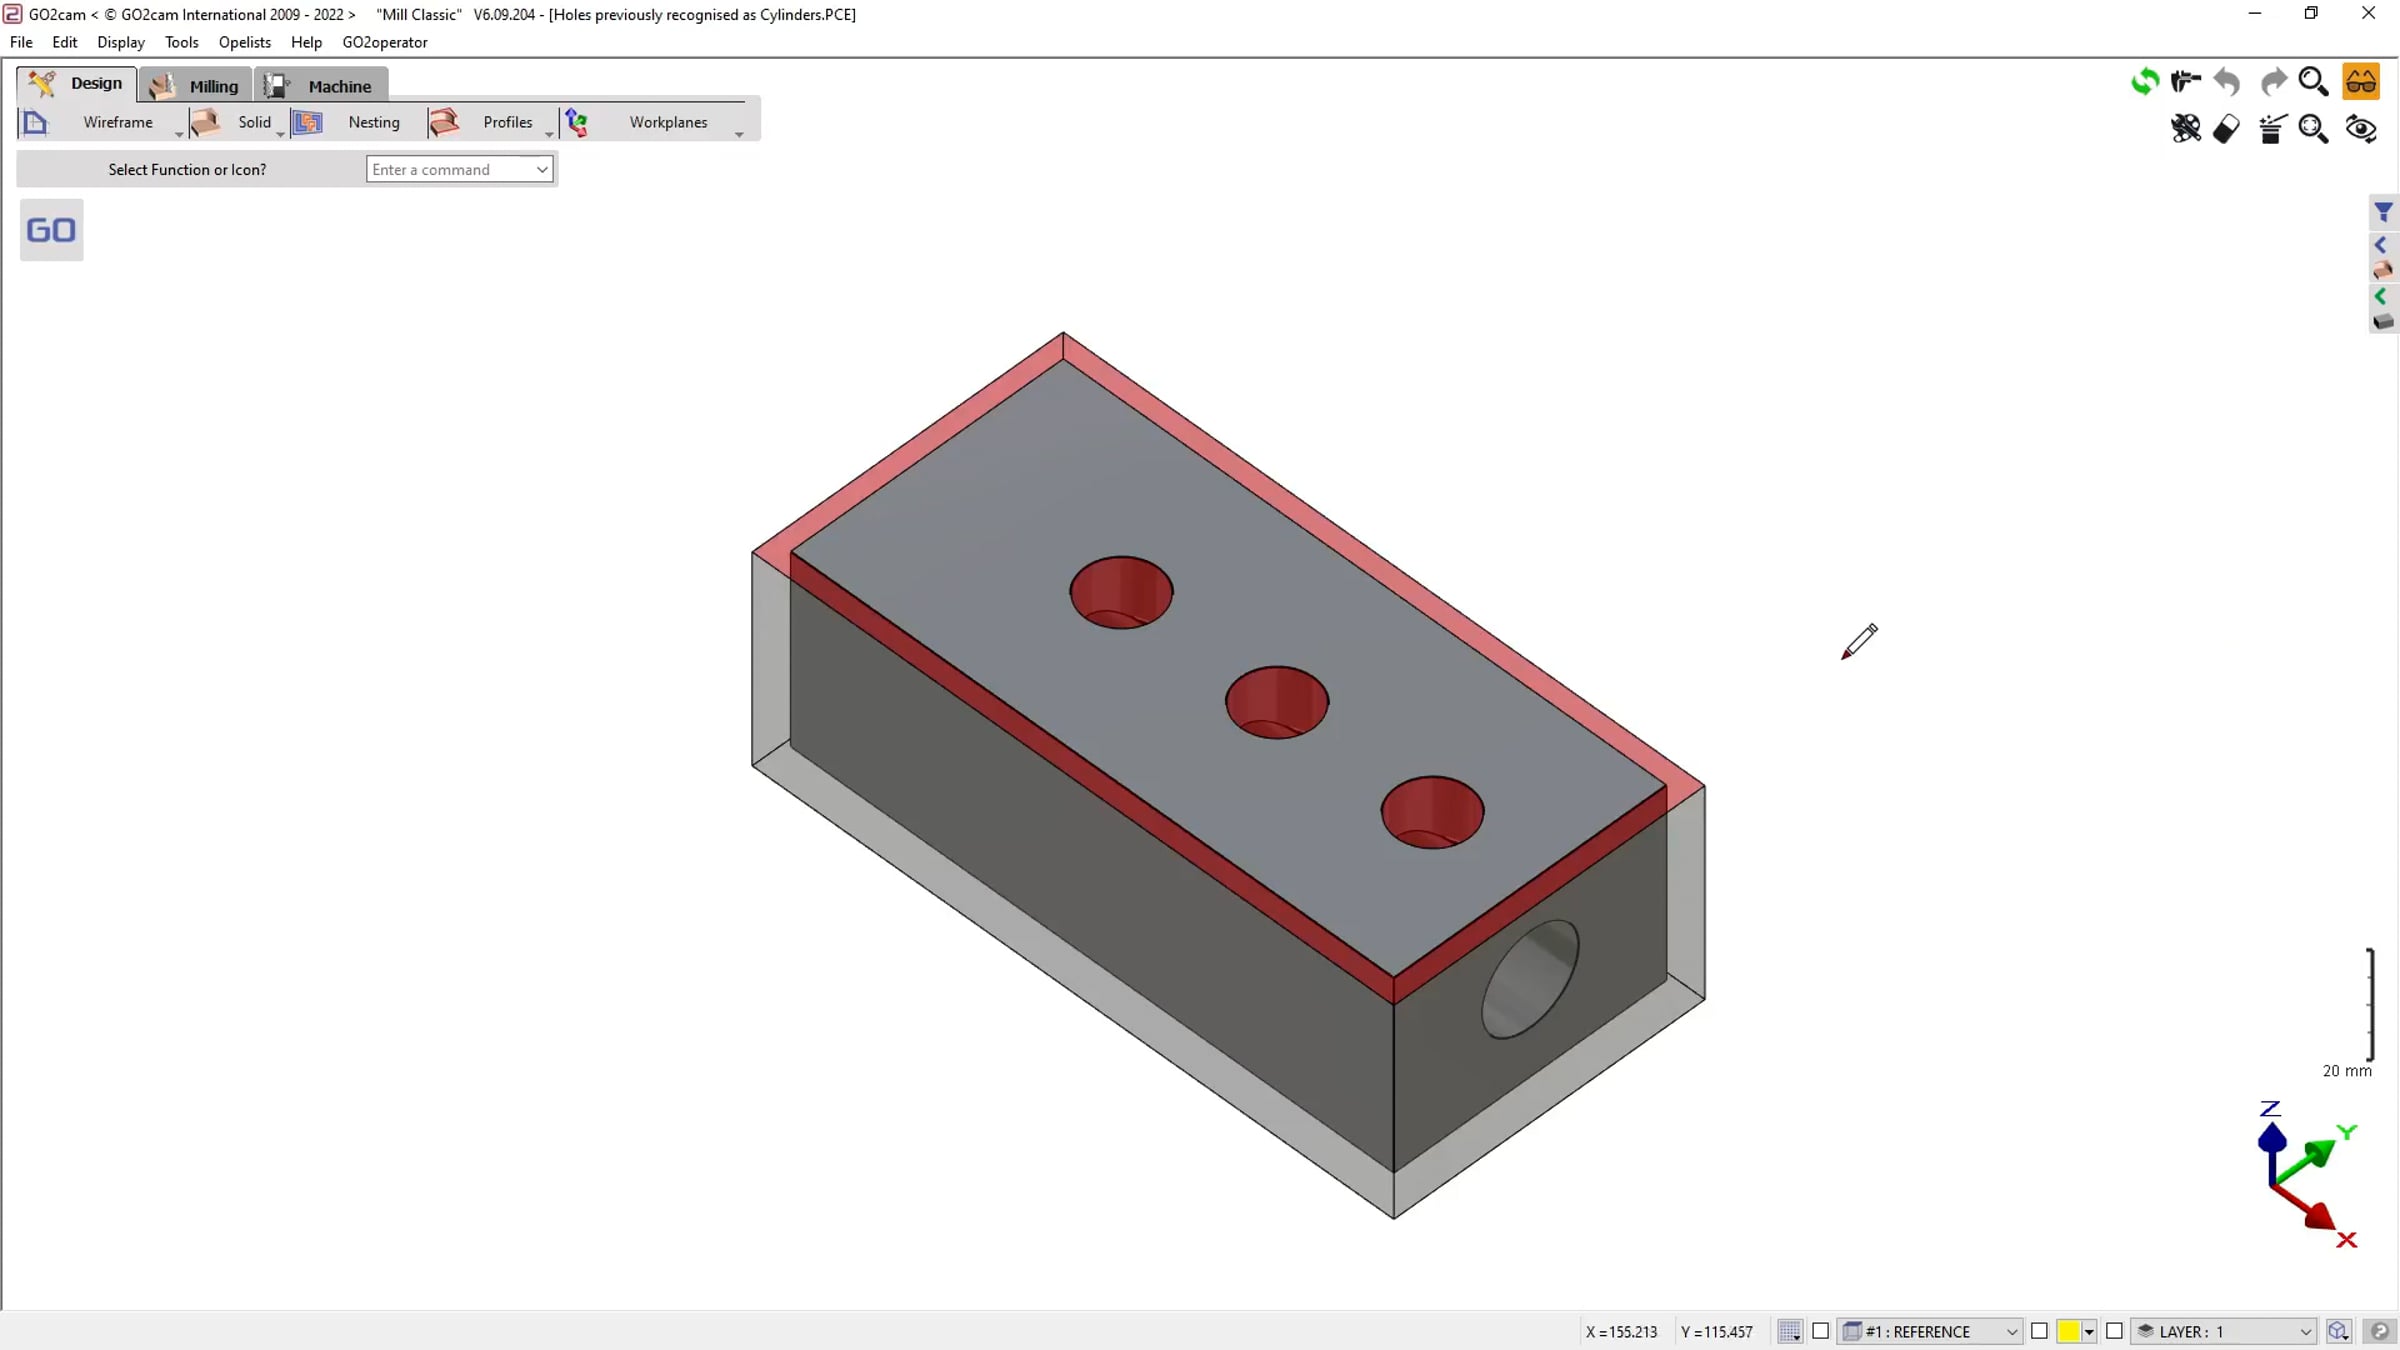This screenshot has width=2400, height=1350.
Task: Toggle checkbox before the REFERENCE workplane dropdown
Action: (x=1821, y=1331)
